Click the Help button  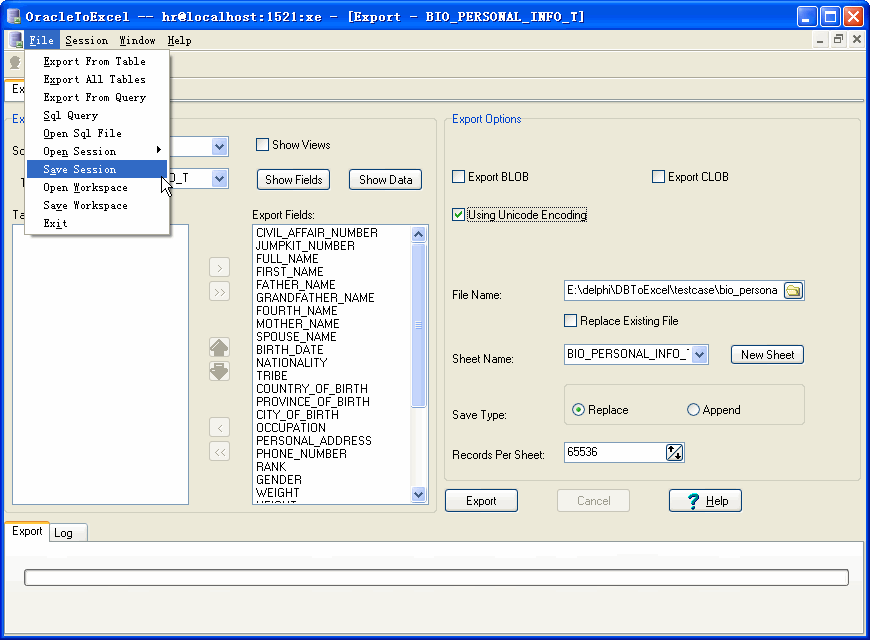pos(705,501)
